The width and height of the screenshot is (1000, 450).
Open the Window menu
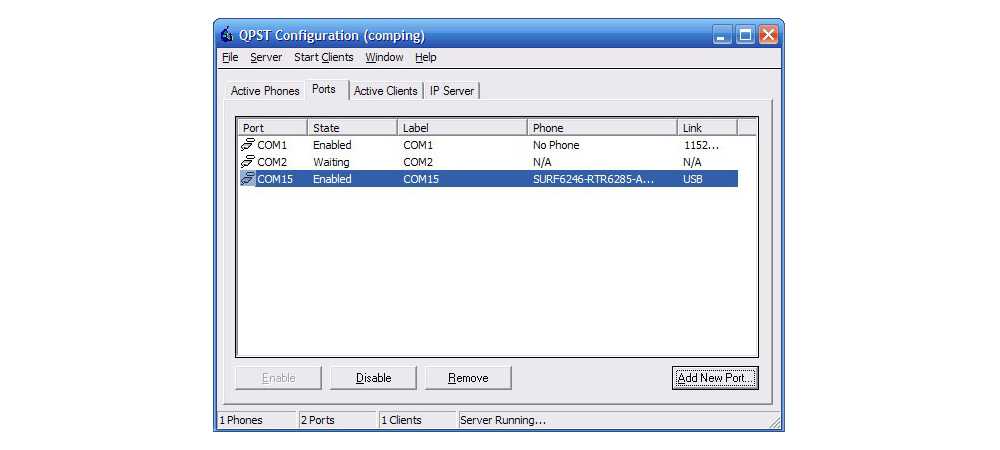point(384,58)
